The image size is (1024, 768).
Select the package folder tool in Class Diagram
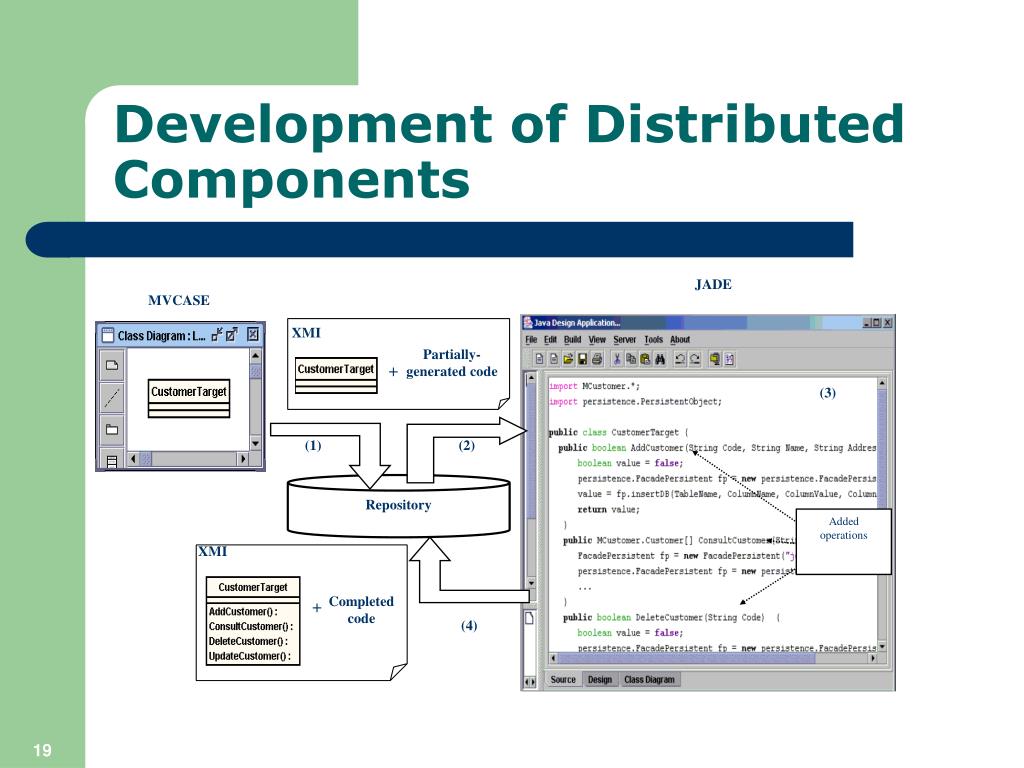click(x=112, y=429)
